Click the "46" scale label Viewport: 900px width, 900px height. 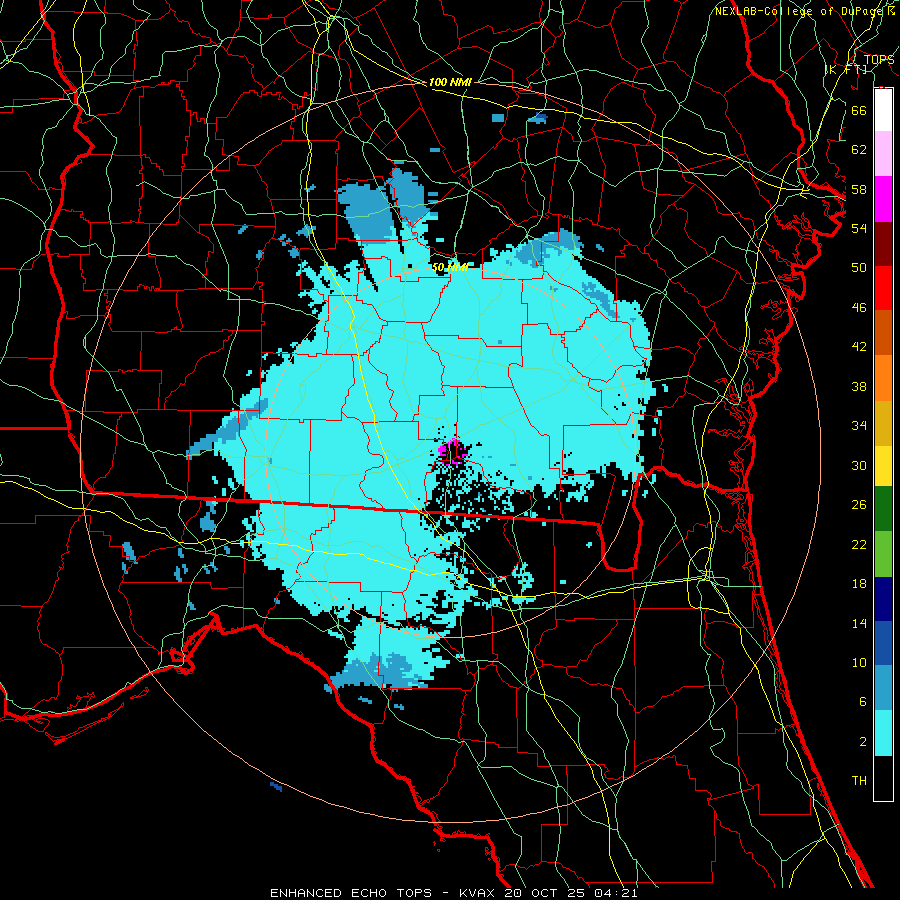[x=859, y=308]
